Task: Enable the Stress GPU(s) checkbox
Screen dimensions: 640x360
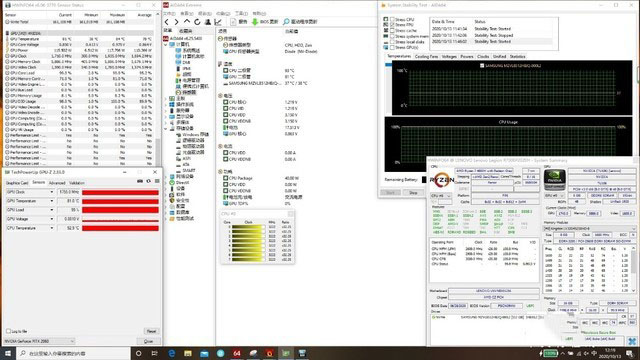Action: 392,47
